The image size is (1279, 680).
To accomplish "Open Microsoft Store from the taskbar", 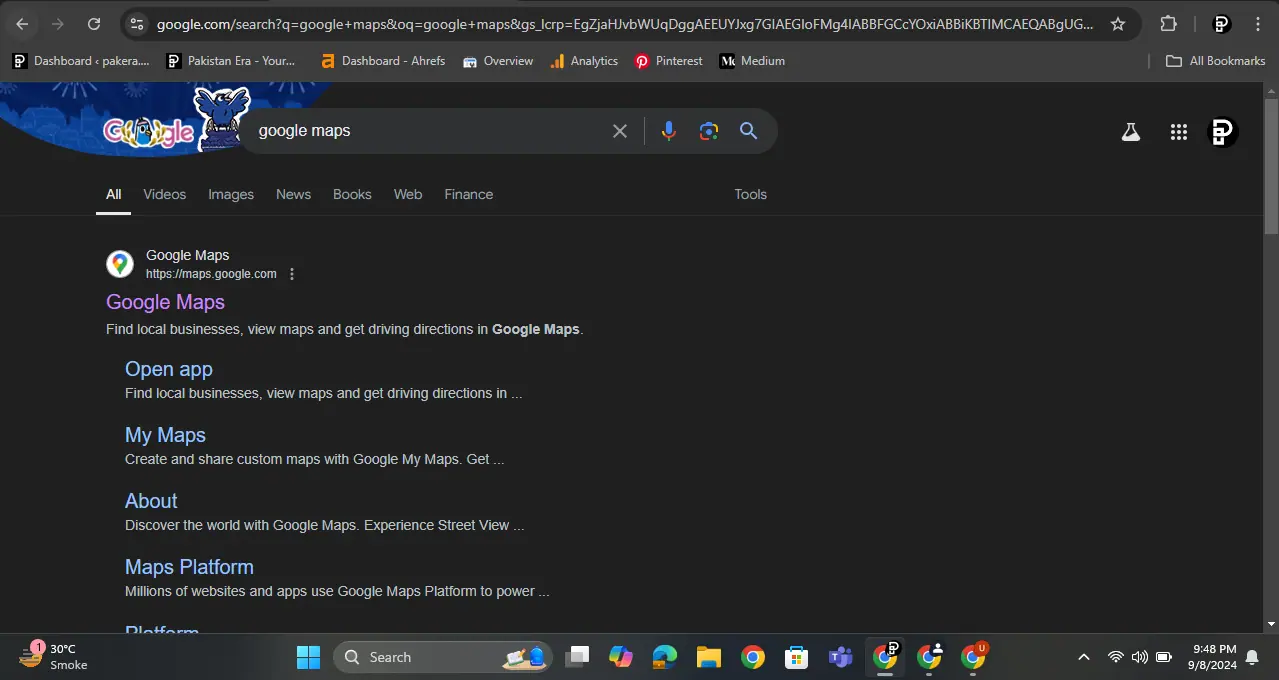I will (x=797, y=657).
